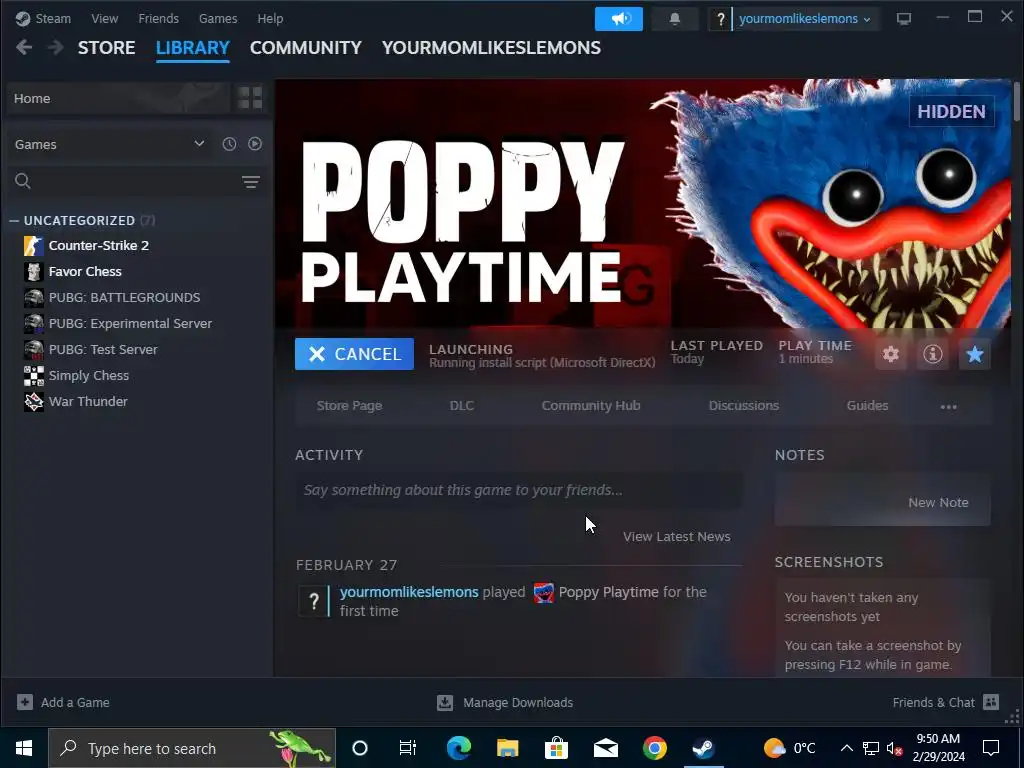Click the Steam logo icon in menu bar
This screenshot has width=1024, height=768.
click(23, 18)
